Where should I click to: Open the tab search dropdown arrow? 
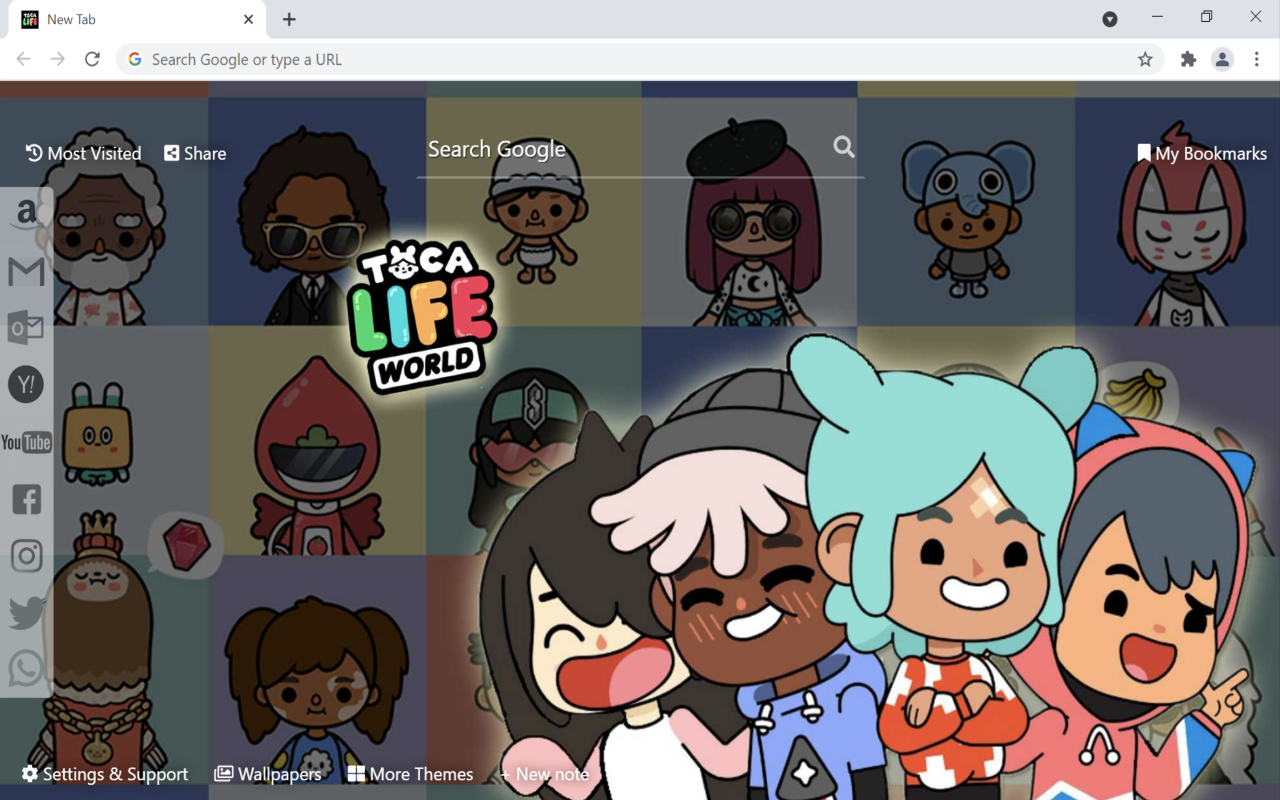(1110, 19)
